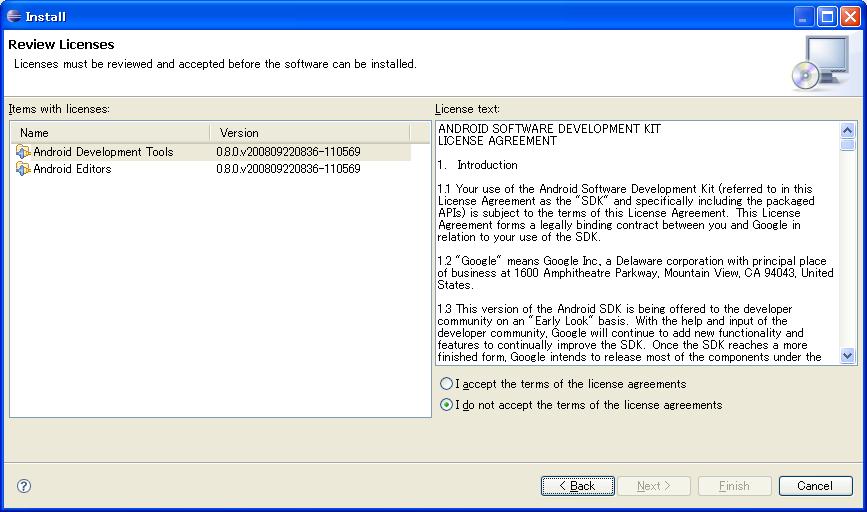Click license text scrollbar down arrow
Viewport: 867px width, 512px height.
847,356
